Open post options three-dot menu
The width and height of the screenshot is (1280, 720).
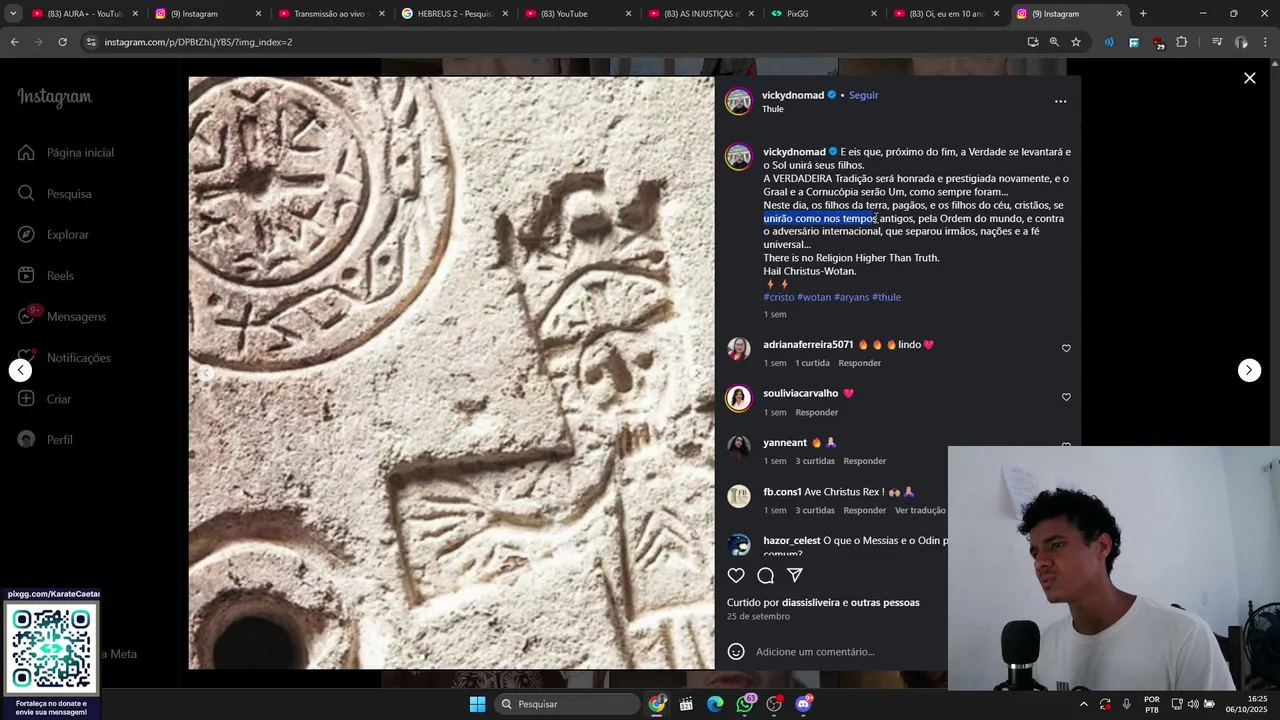[x=1060, y=101]
